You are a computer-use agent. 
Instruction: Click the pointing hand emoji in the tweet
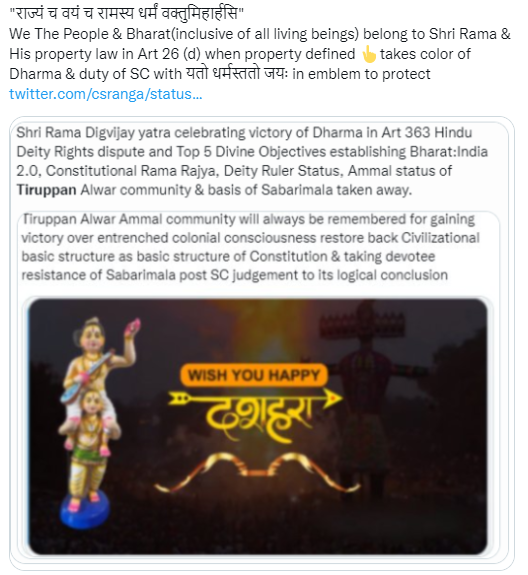click(x=368, y=55)
